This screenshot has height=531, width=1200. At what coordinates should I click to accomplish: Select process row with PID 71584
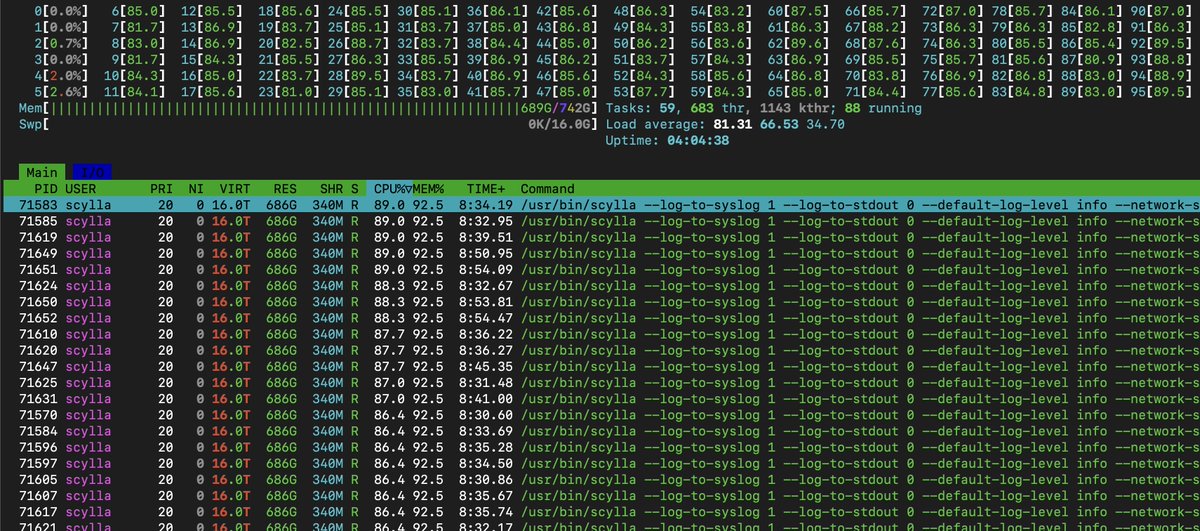coord(600,431)
